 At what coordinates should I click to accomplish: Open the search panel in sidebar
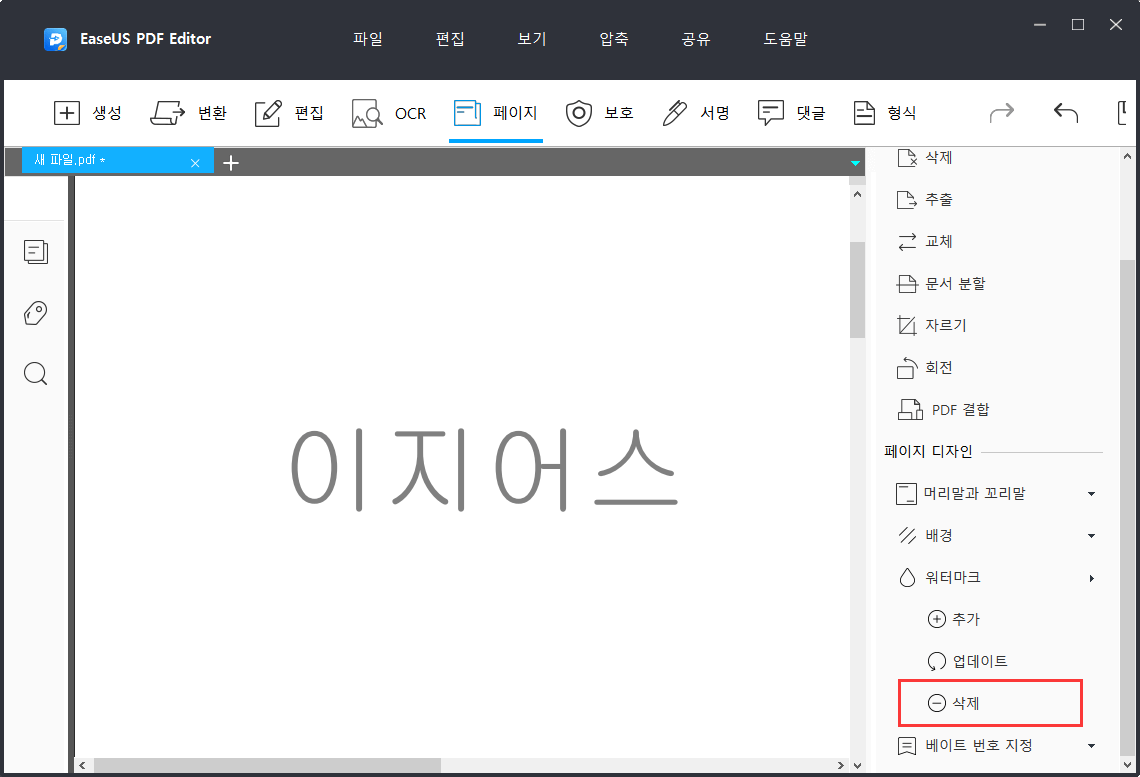pyautogui.click(x=35, y=373)
